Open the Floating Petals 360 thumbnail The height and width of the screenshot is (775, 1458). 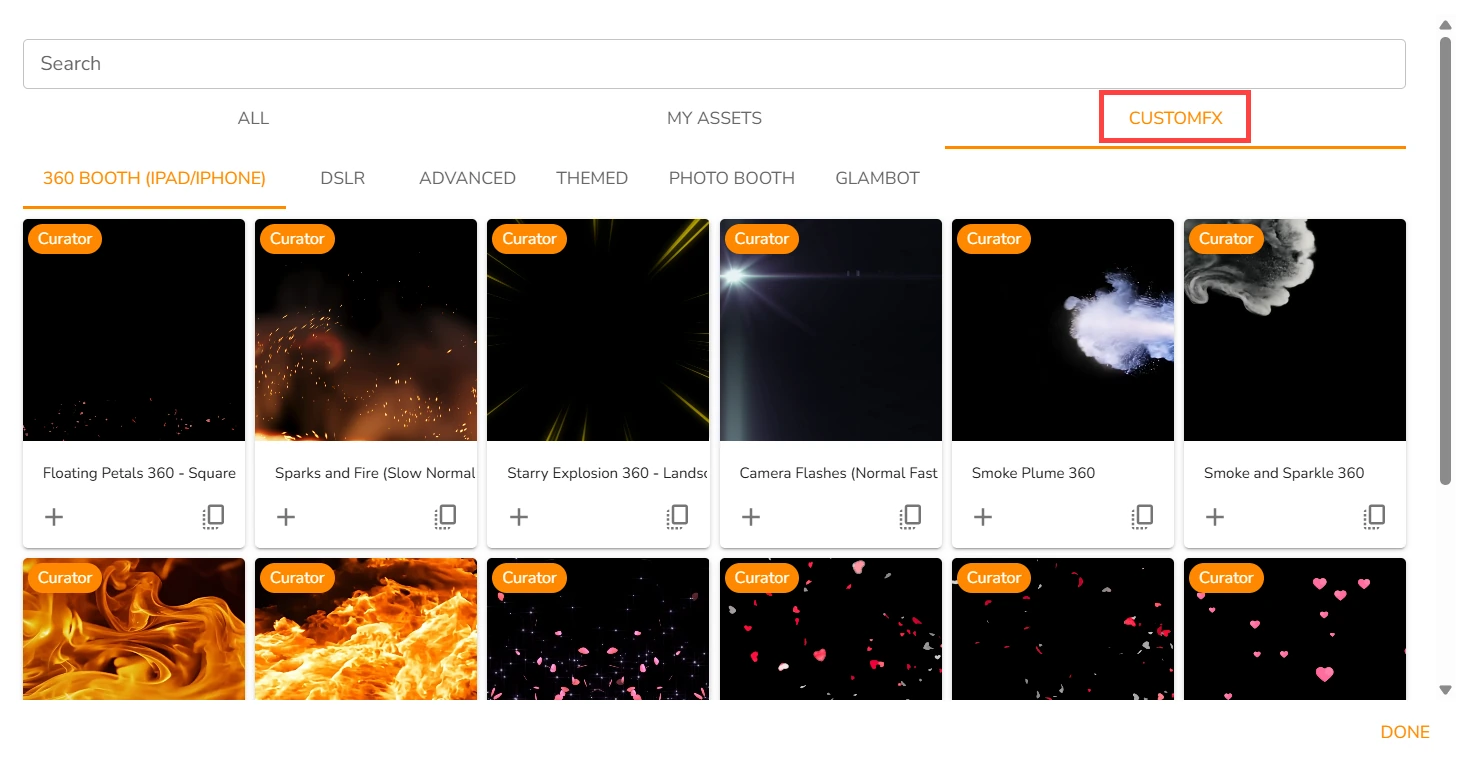(134, 330)
